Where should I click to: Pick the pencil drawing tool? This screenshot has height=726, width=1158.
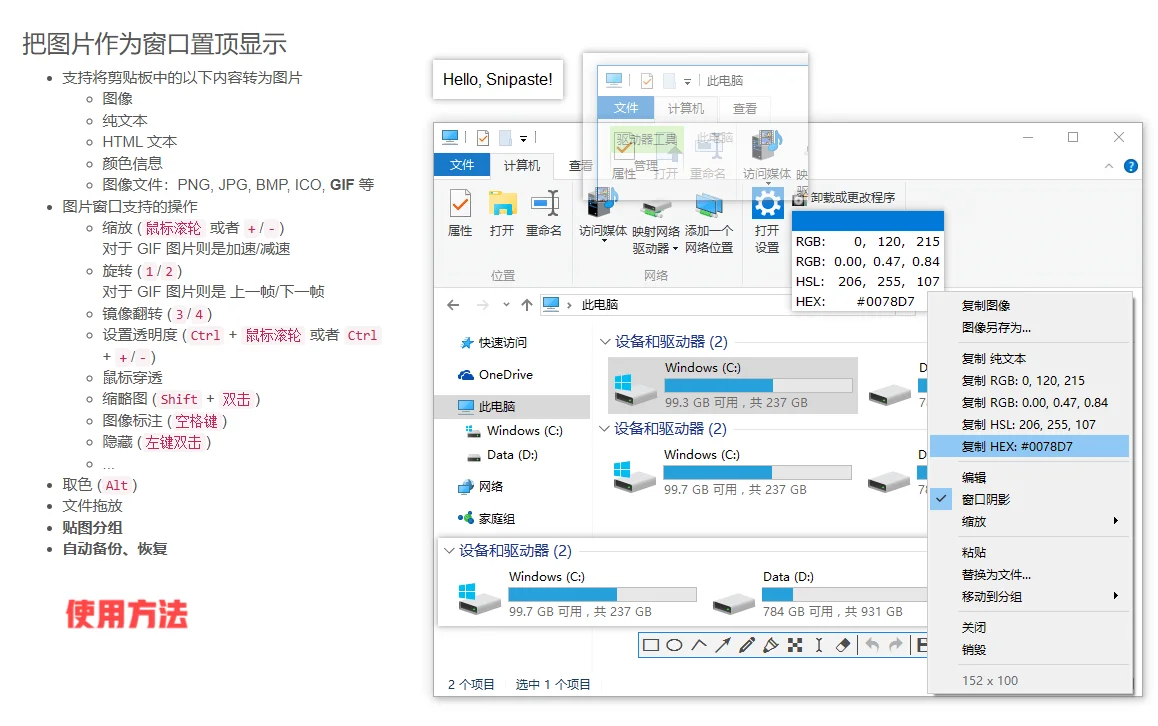[746, 645]
